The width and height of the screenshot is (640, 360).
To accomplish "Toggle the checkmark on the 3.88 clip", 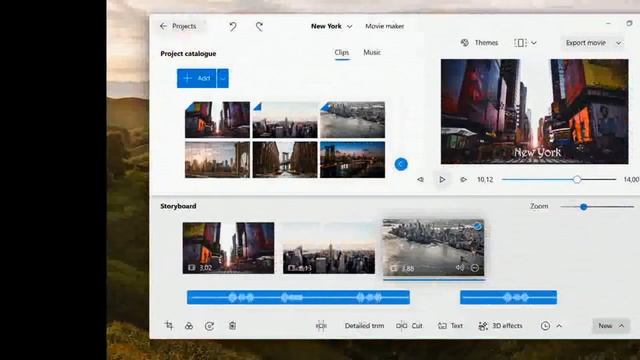I will (477, 226).
